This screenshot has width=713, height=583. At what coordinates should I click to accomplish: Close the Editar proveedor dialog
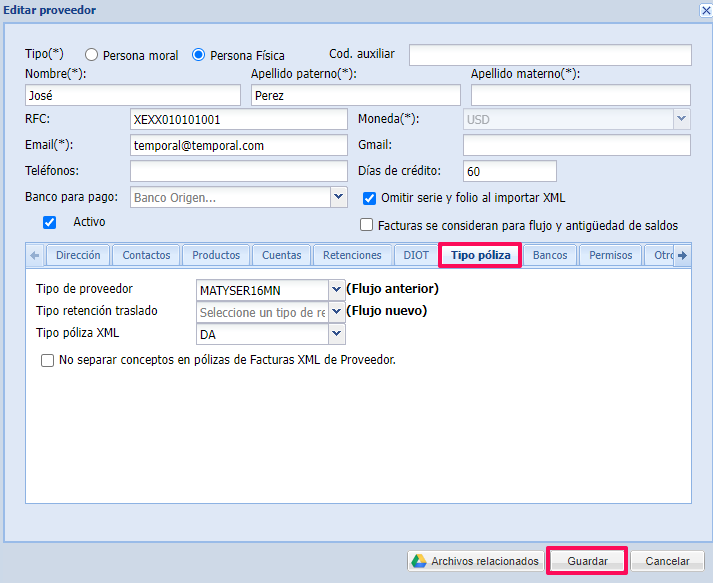pos(703,10)
